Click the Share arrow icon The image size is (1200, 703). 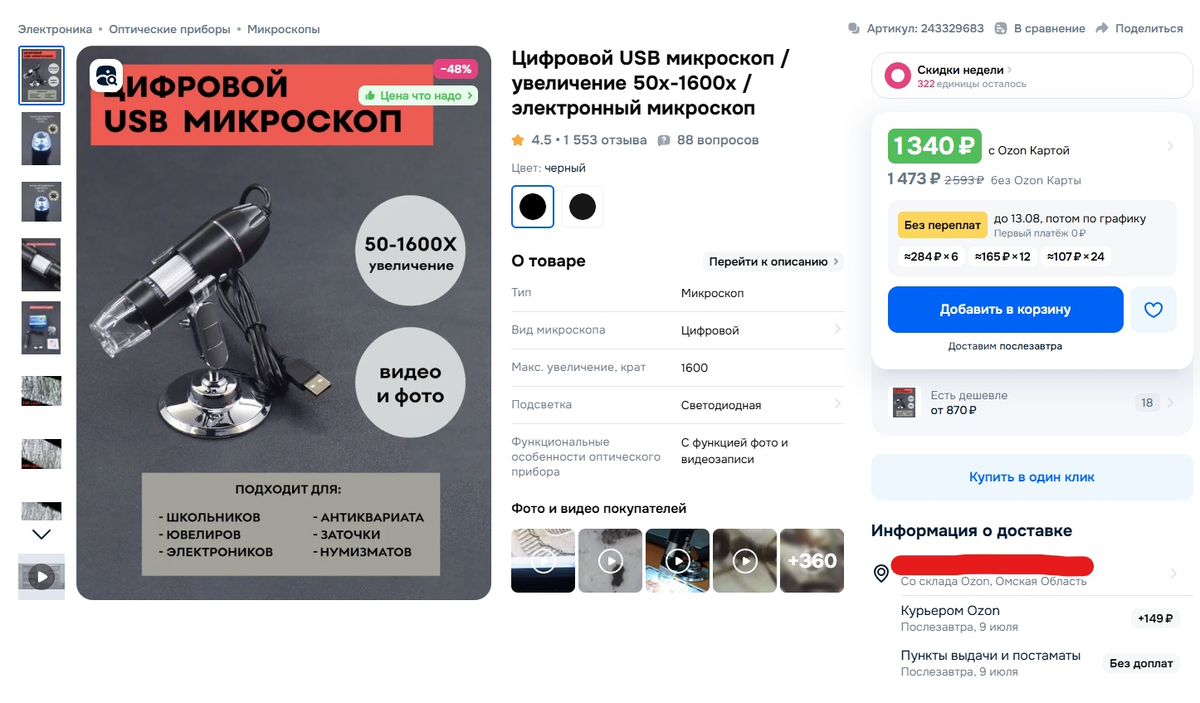pyautogui.click(x=1101, y=28)
